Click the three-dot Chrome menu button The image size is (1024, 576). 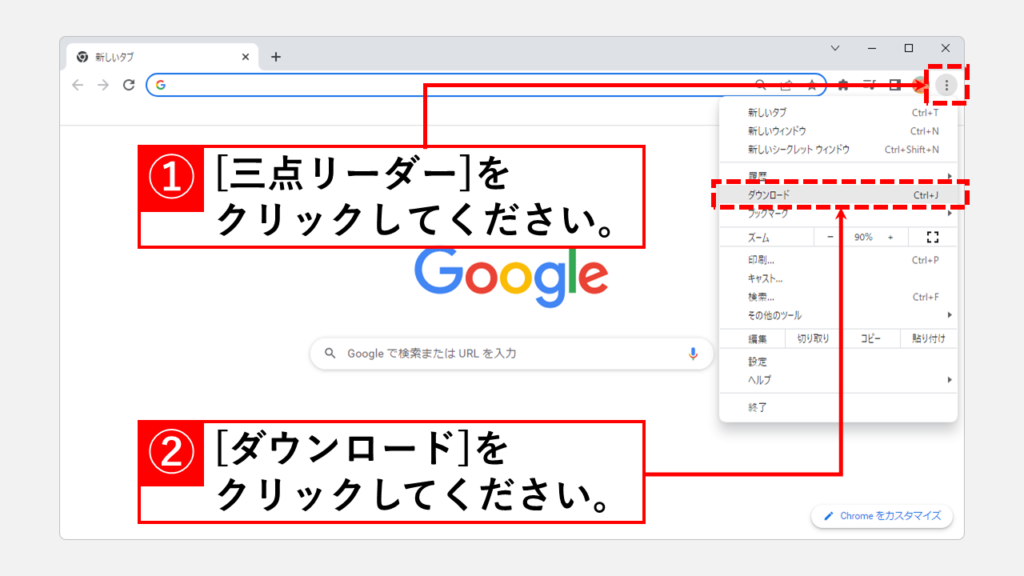click(947, 85)
